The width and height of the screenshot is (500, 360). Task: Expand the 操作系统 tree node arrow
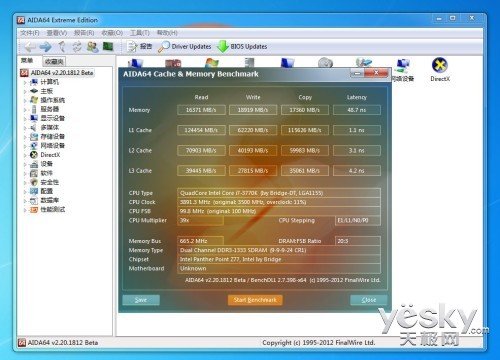(25, 100)
